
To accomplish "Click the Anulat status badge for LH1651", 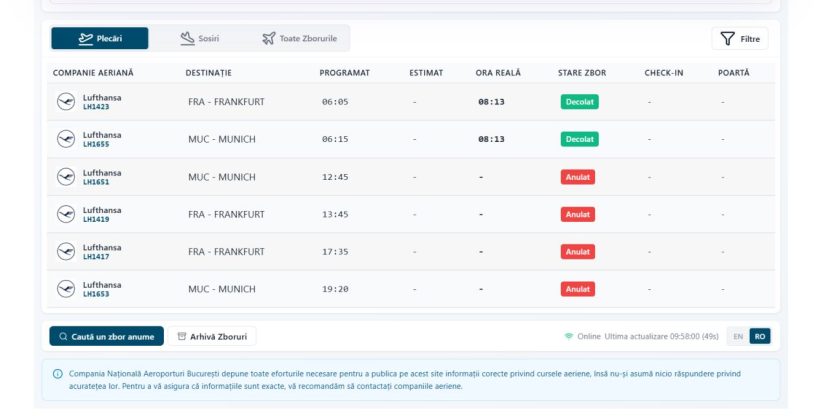I will tap(577, 177).
